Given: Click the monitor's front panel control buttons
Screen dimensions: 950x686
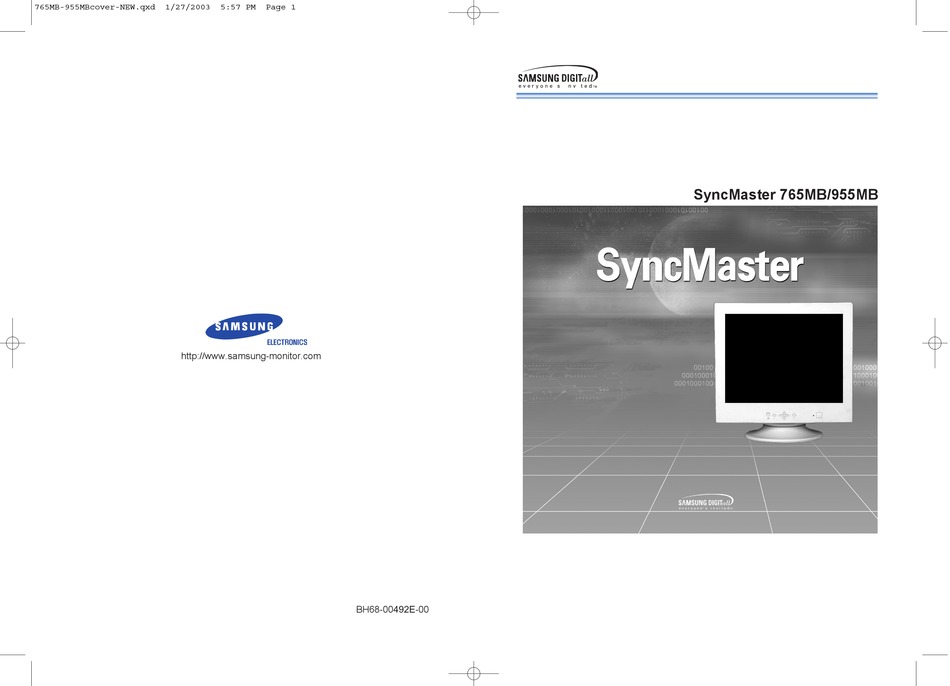Looking at the screenshot, I should tap(794, 415).
